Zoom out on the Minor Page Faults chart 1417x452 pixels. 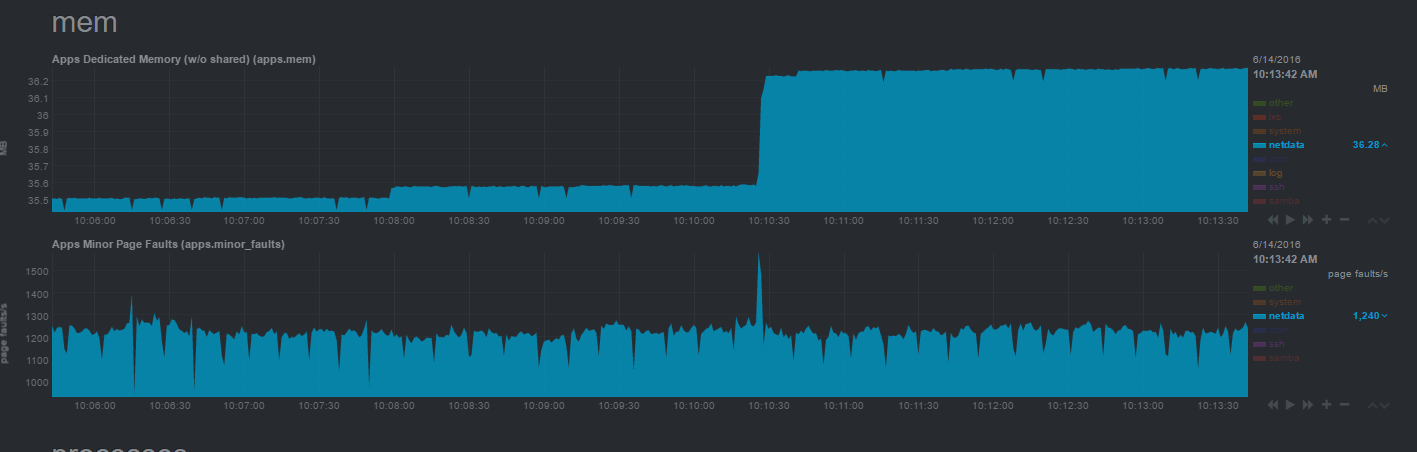pos(1345,404)
